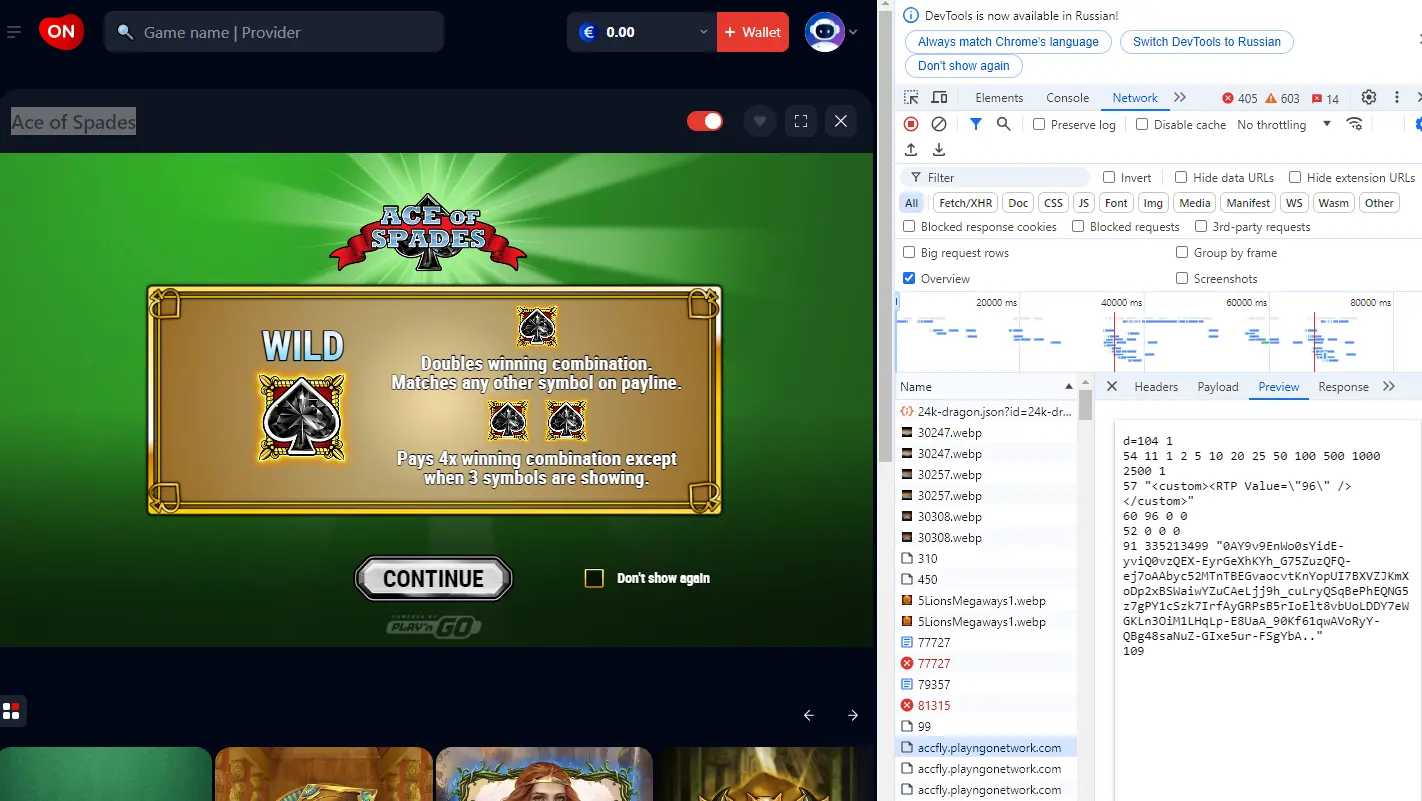
Task: Import HAR file upload icon
Action: [x=911, y=150]
